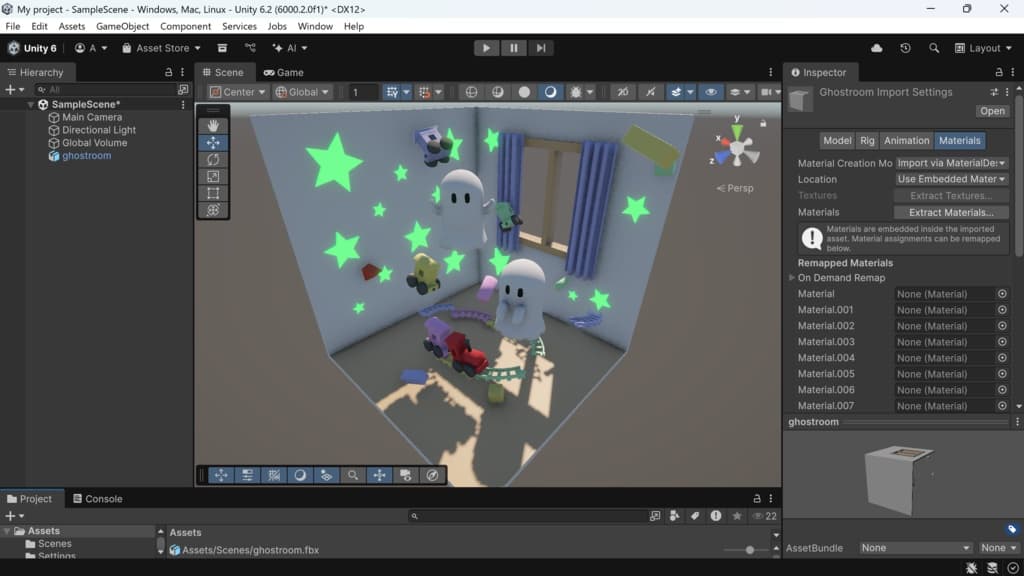Open the Layout dropdown
The image size is (1024, 576).
978,48
